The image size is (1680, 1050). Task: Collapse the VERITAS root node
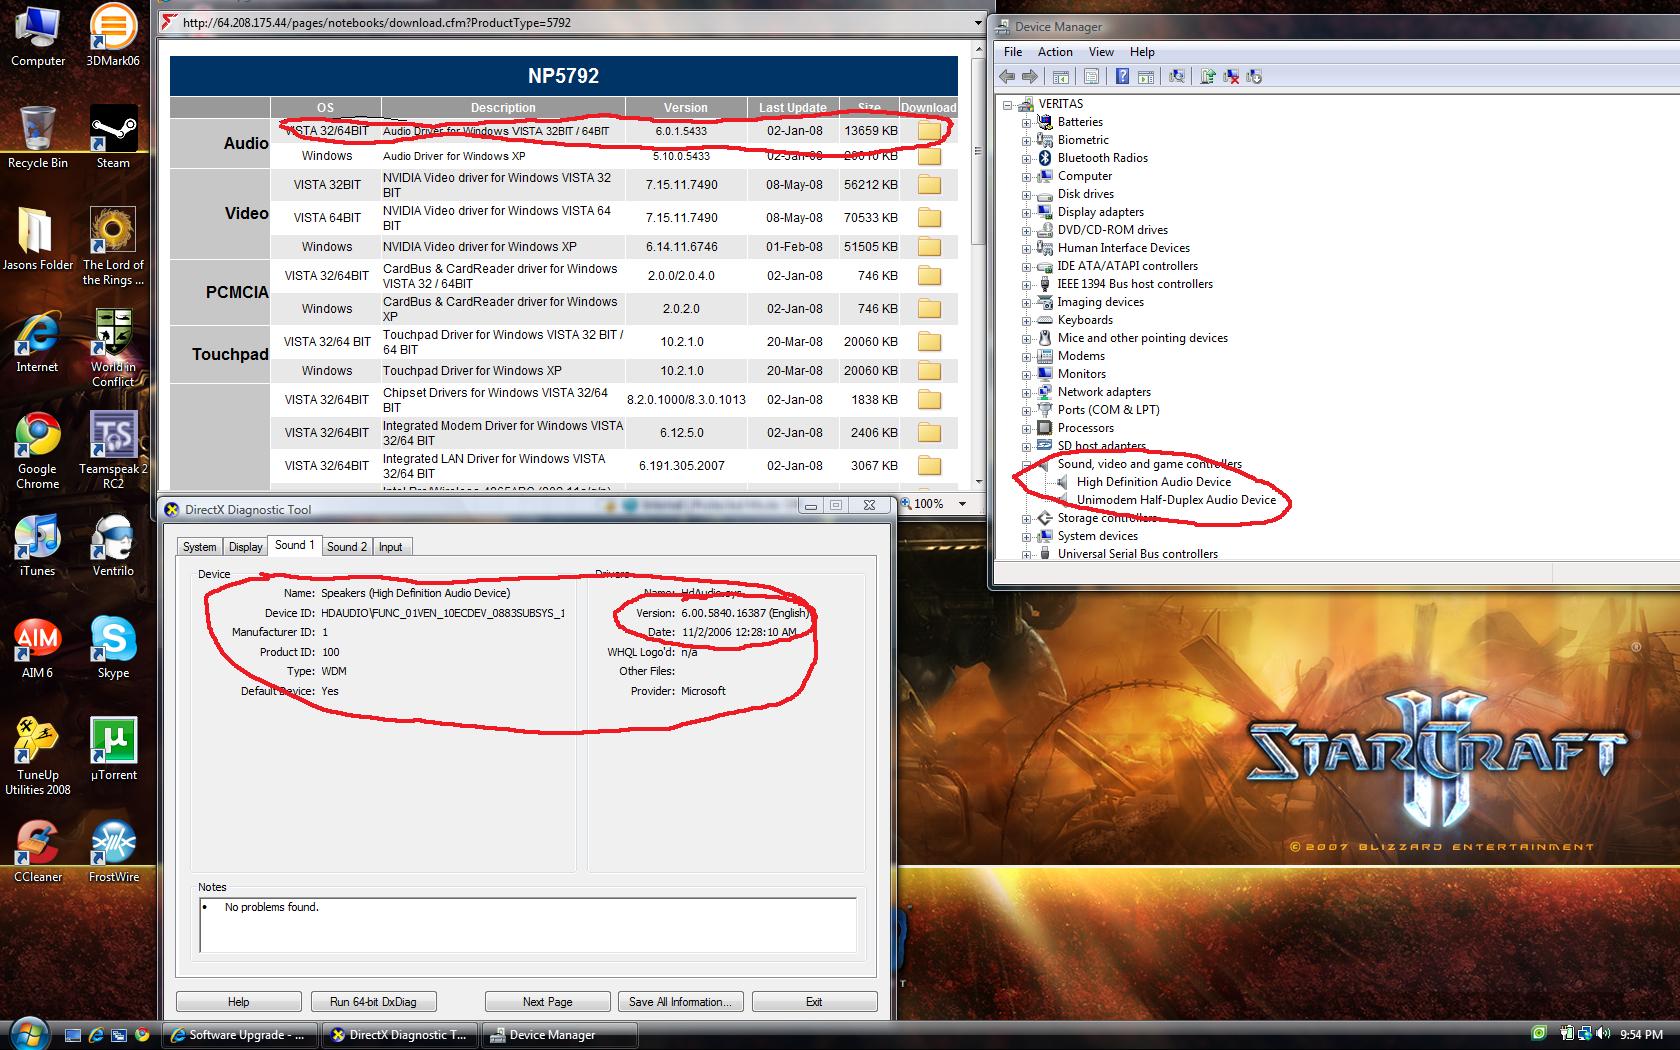pyautogui.click(x=1008, y=104)
